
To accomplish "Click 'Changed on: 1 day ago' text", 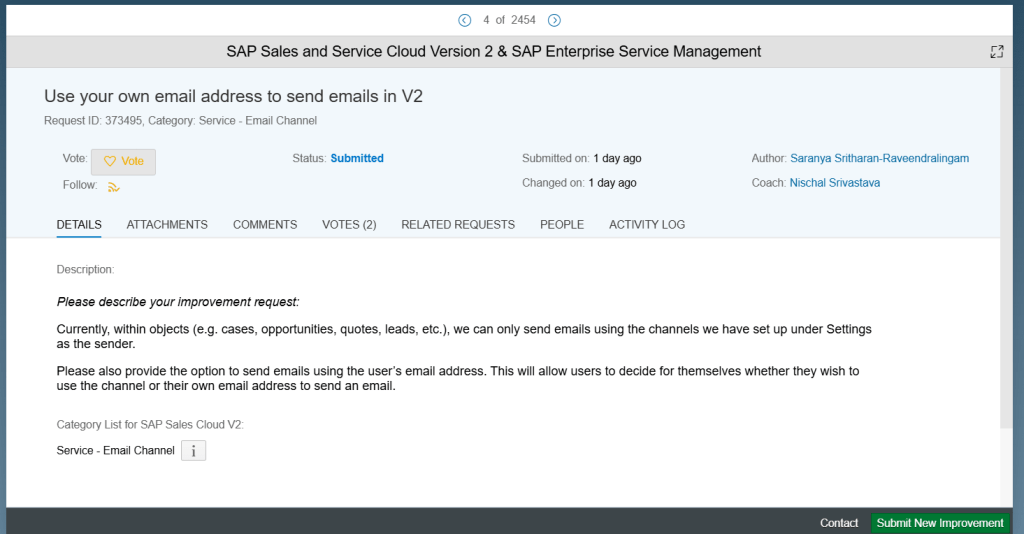I will [x=579, y=183].
